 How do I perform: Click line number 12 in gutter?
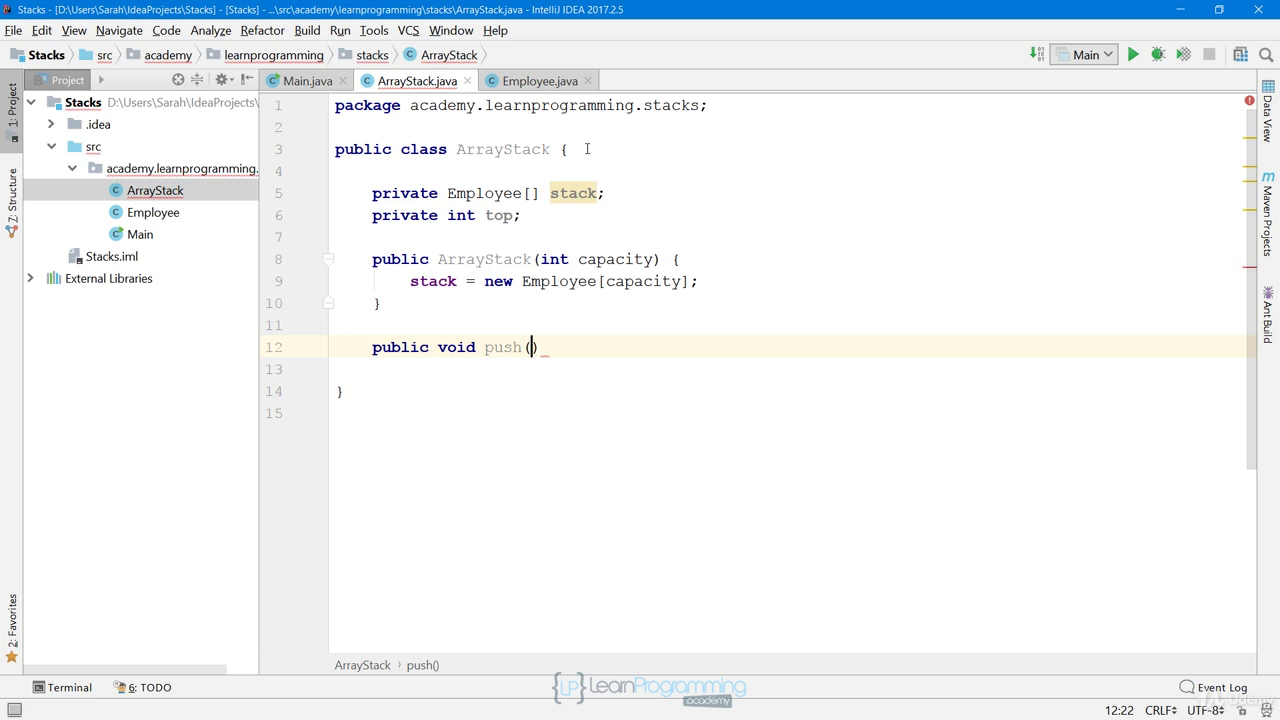[x=274, y=347]
